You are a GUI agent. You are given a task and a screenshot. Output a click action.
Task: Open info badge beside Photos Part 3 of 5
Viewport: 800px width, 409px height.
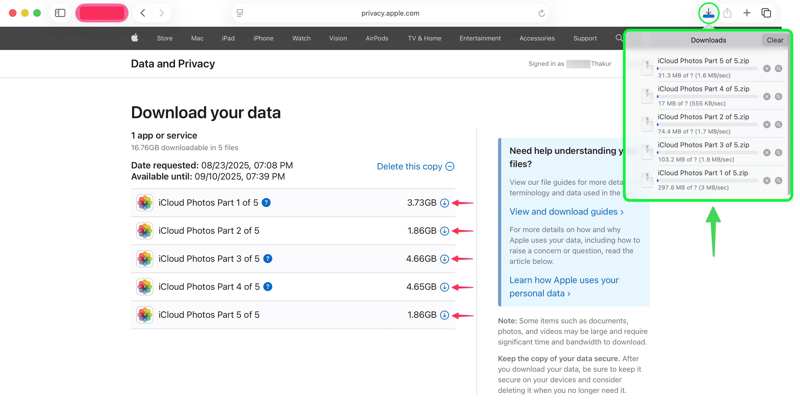point(267,259)
